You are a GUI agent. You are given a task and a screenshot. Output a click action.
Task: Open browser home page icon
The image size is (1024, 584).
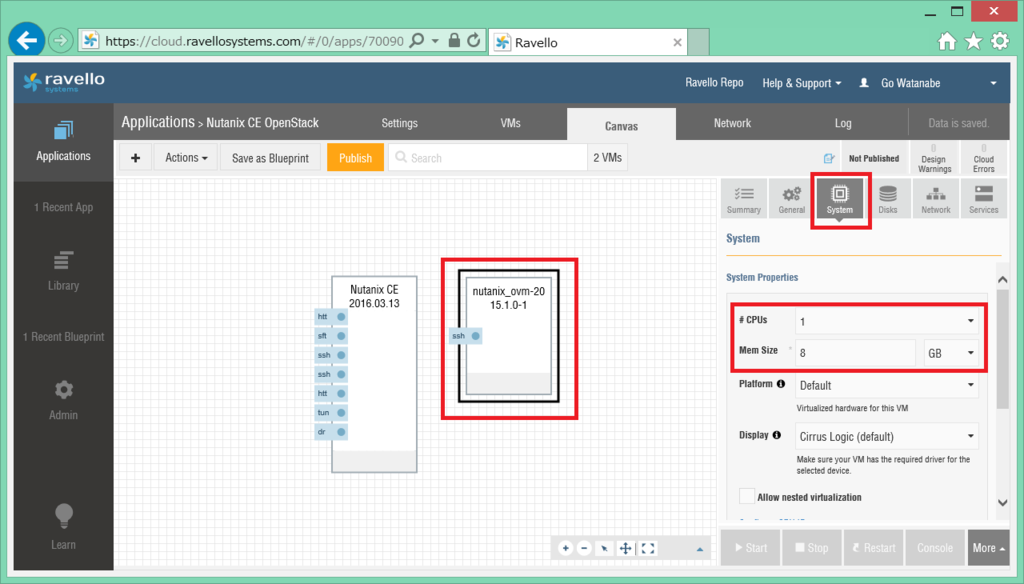[x=947, y=42]
